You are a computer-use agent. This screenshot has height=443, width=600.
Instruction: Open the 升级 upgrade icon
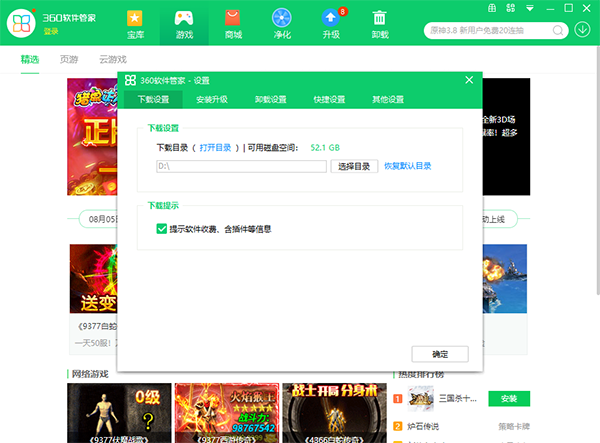point(330,22)
